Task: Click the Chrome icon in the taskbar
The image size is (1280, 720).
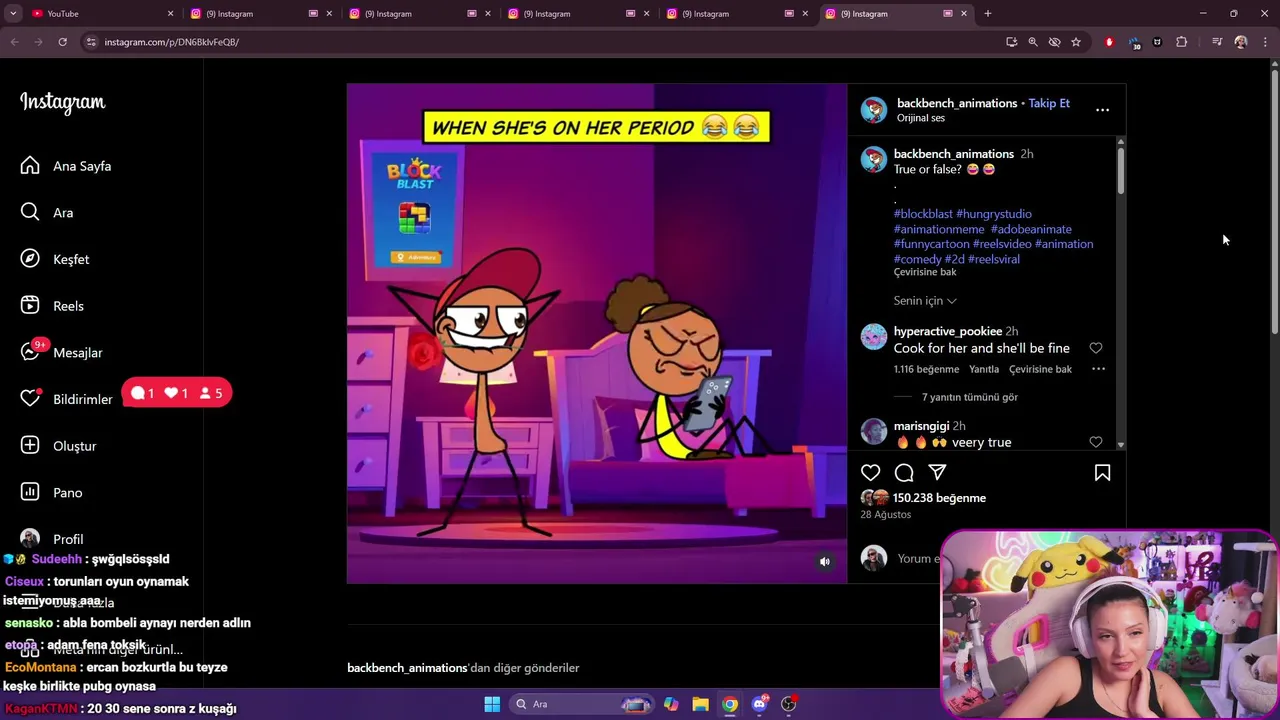Action: (x=730, y=704)
